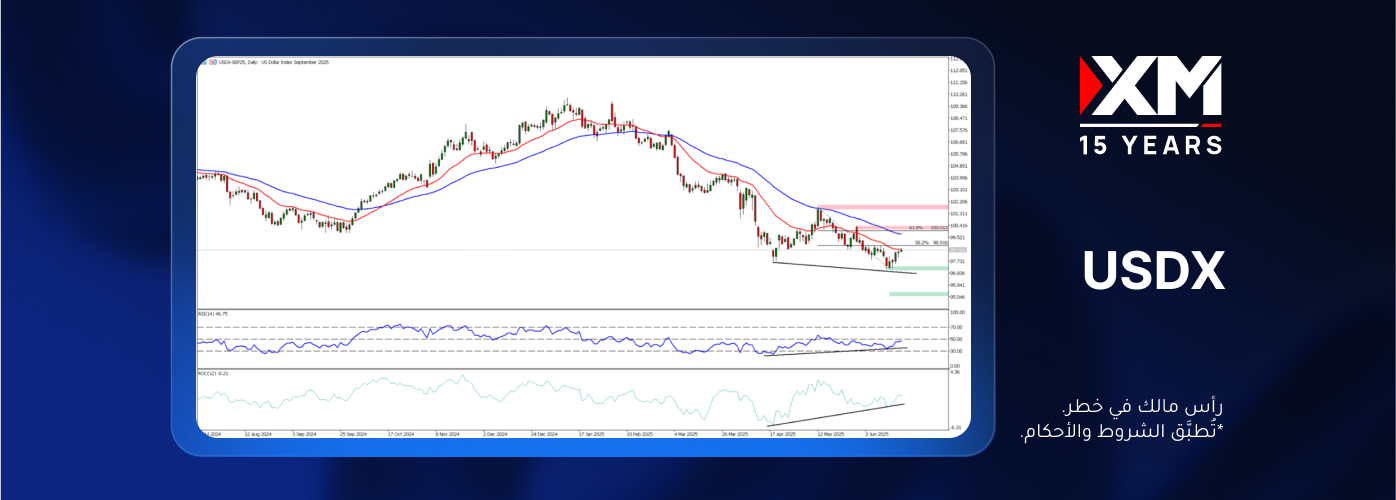1396x500 pixels.
Task: Click the "103.101" price axis value
Action: pos(958,189)
